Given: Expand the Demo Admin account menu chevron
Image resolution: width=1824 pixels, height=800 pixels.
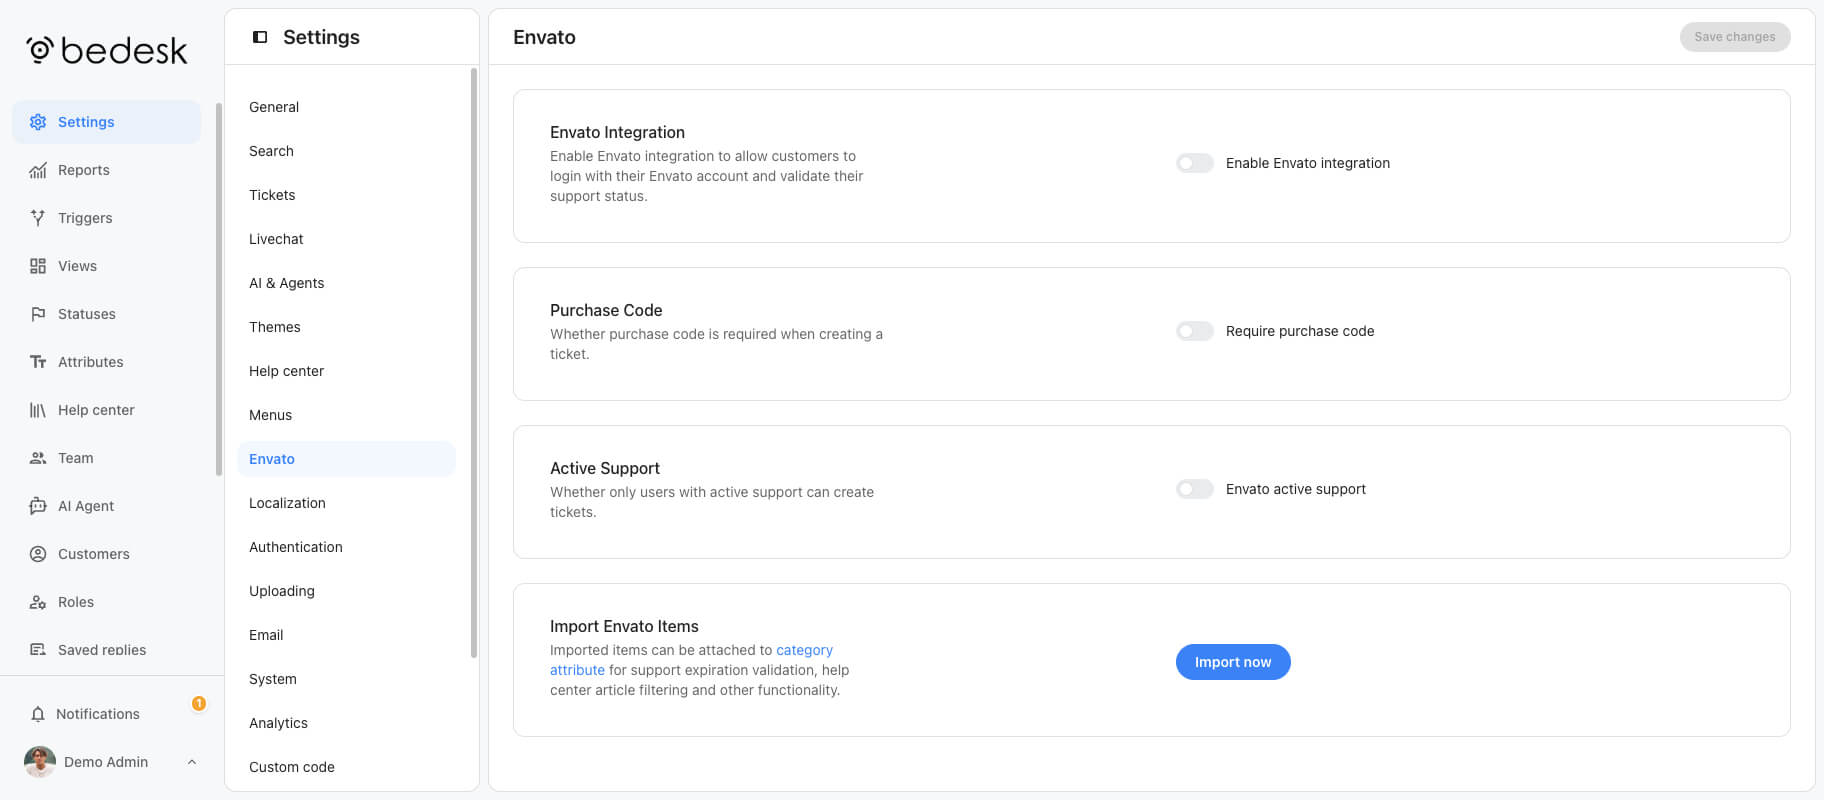Looking at the screenshot, I should 192,762.
